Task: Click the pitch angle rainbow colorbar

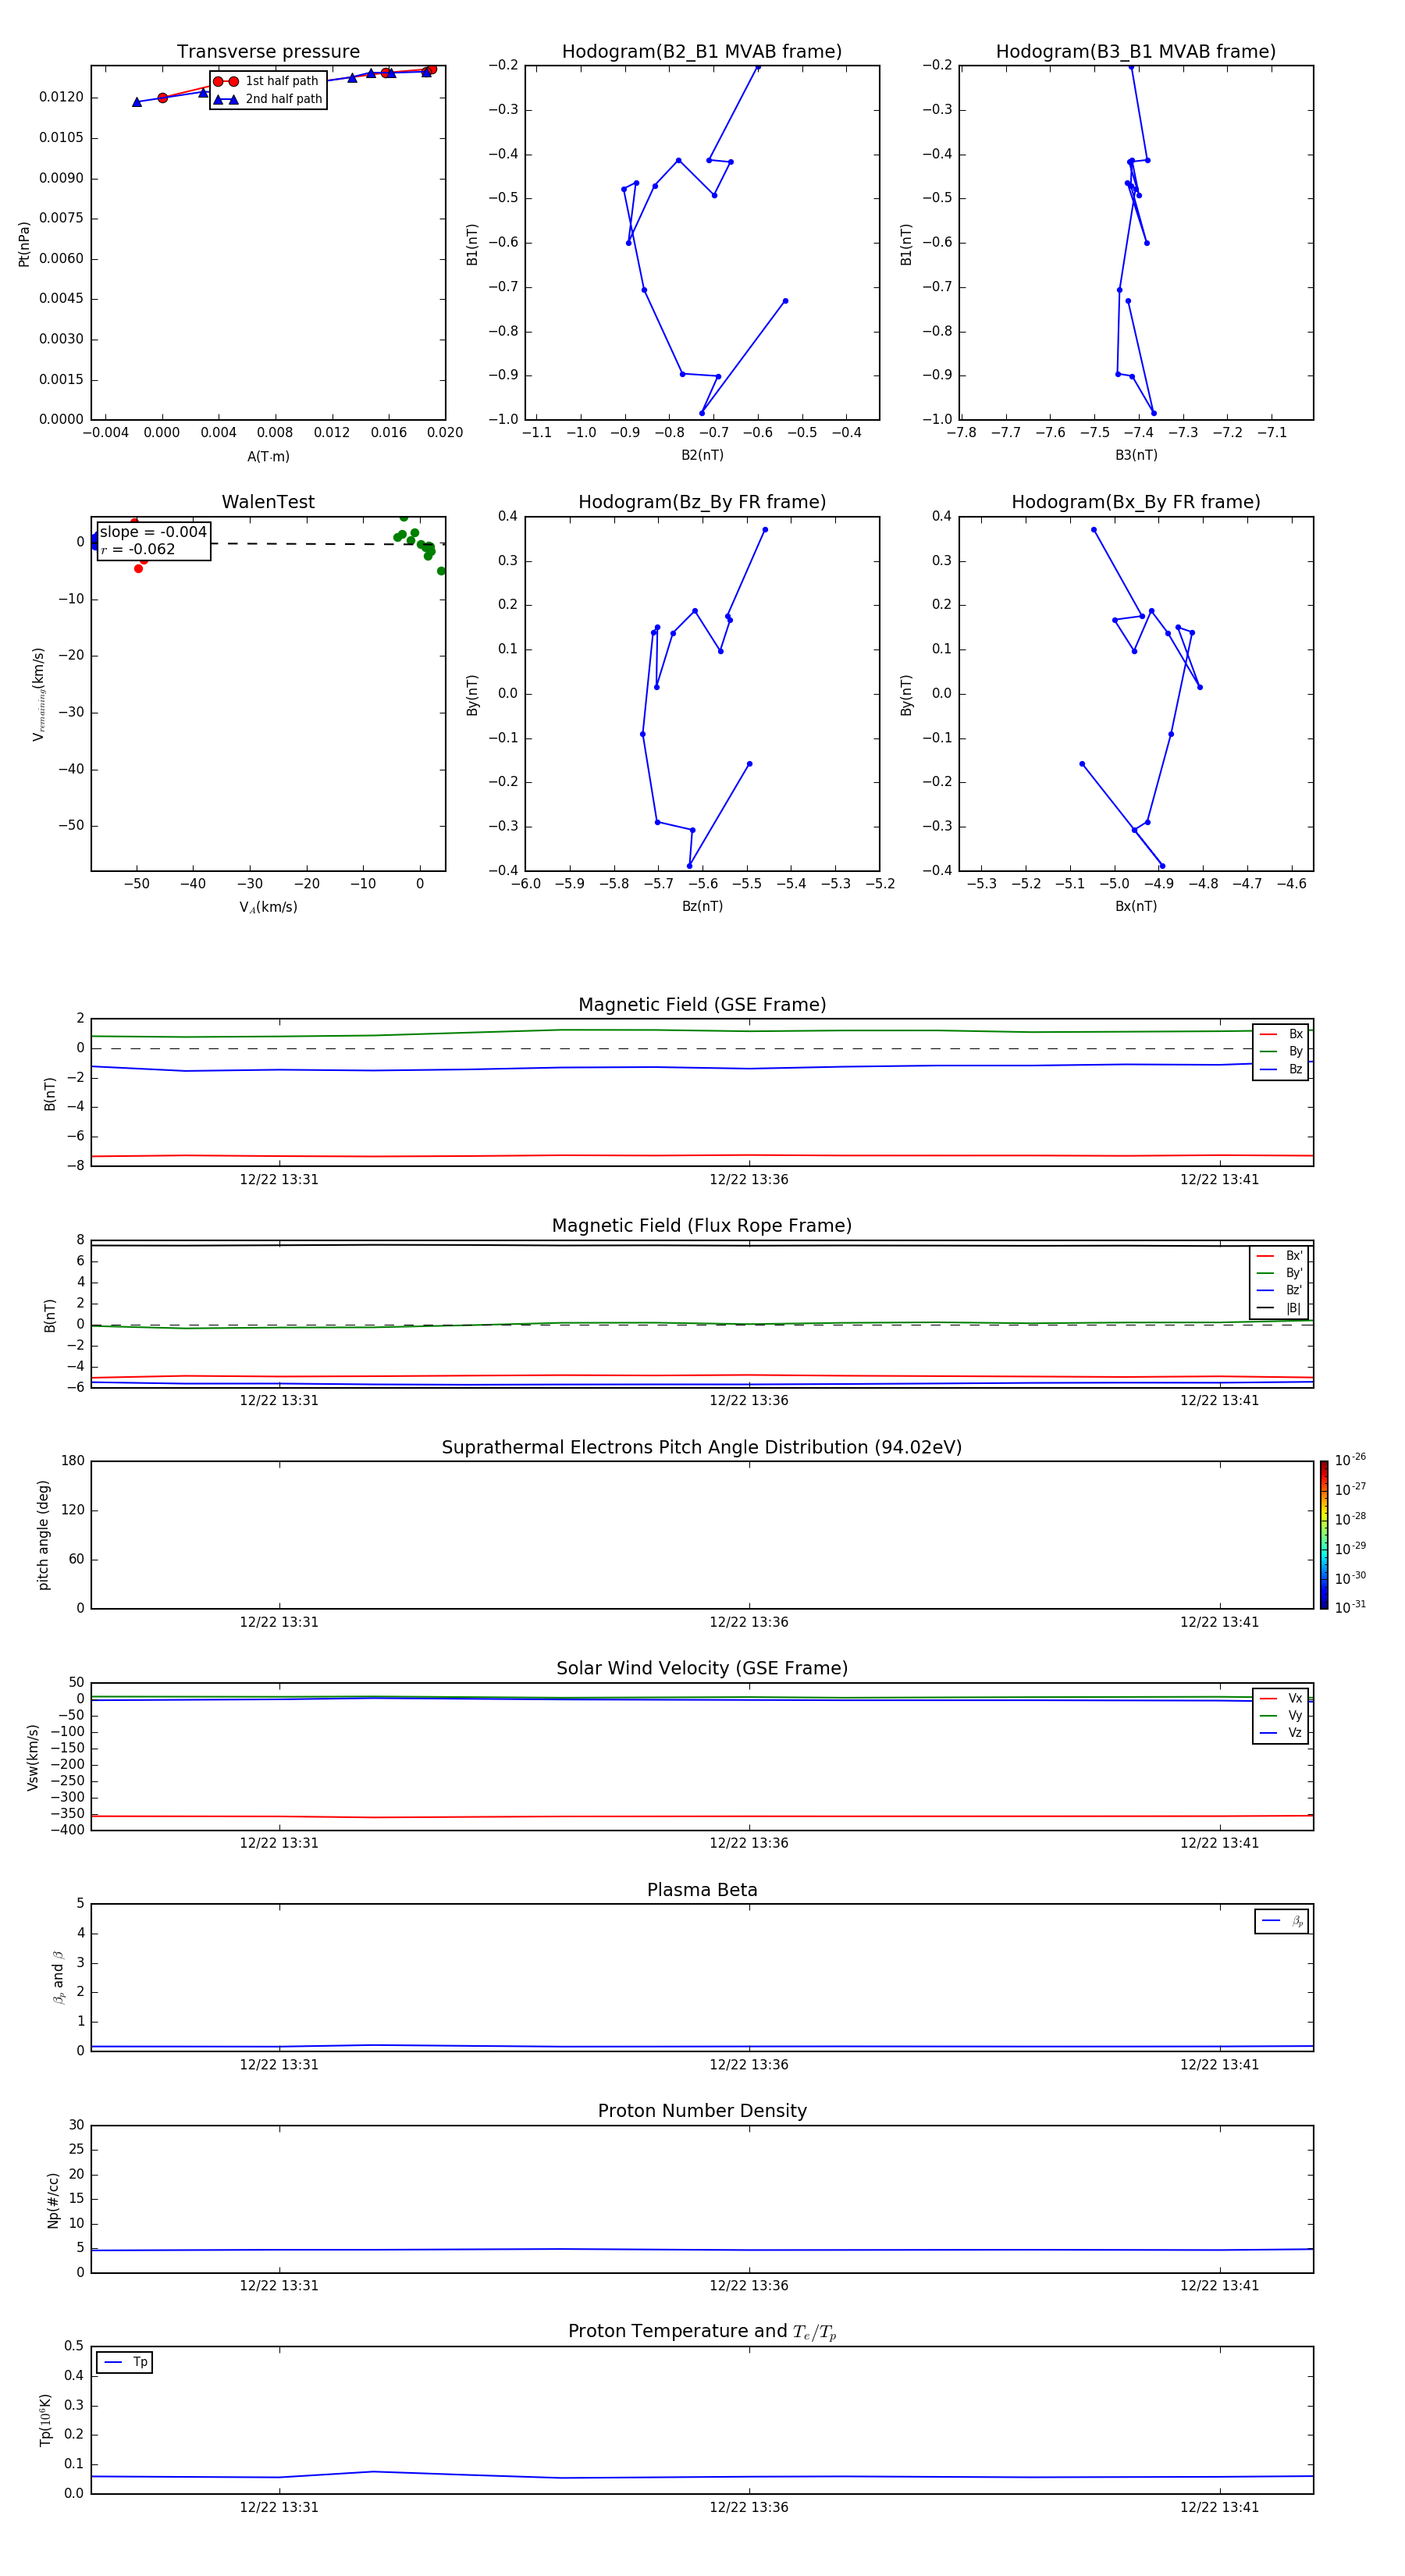Action: click(x=1324, y=1534)
